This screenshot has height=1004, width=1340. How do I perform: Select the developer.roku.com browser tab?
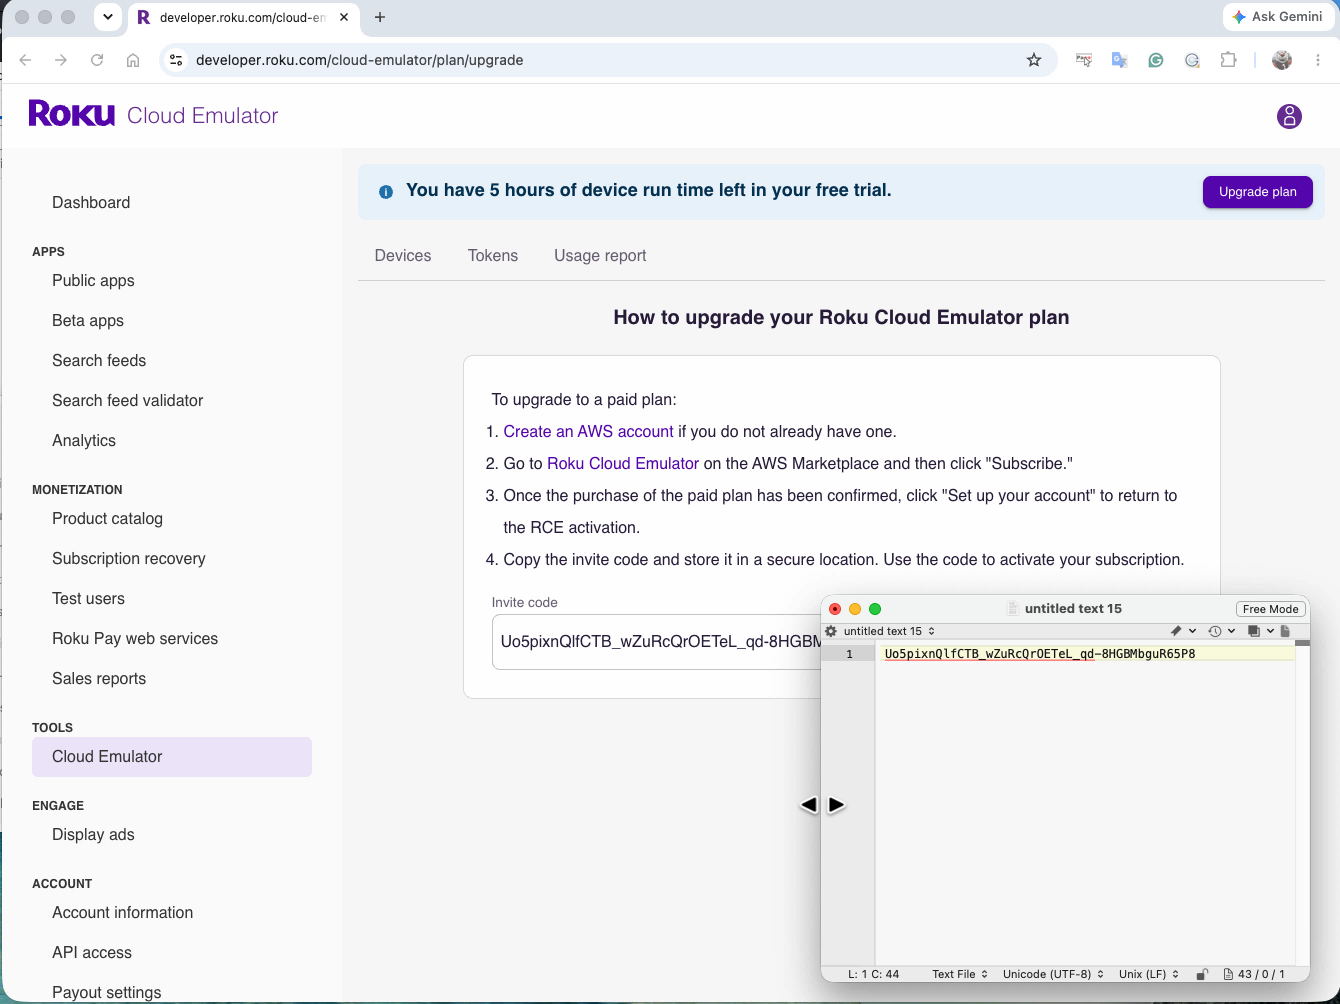point(243,17)
